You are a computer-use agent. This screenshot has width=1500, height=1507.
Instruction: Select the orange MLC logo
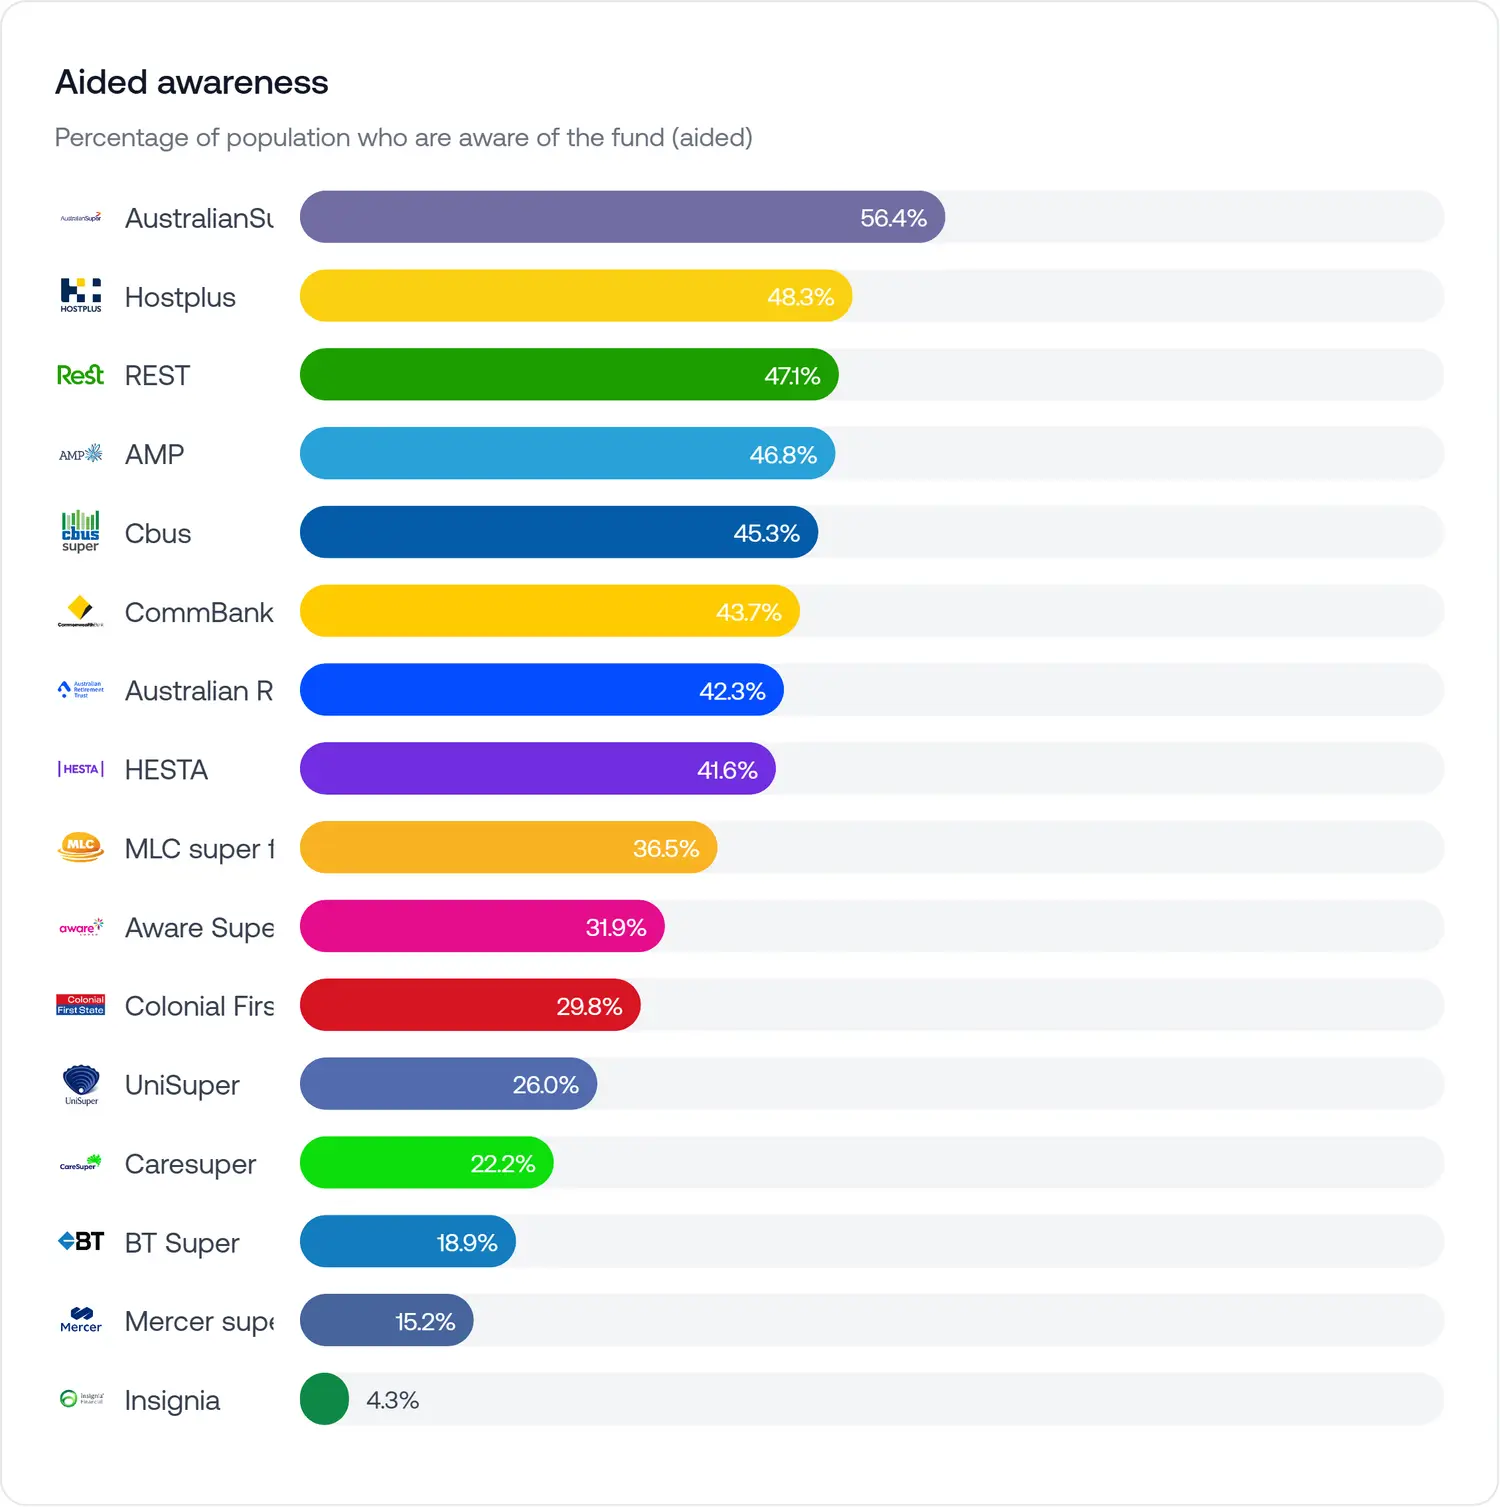click(x=80, y=847)
